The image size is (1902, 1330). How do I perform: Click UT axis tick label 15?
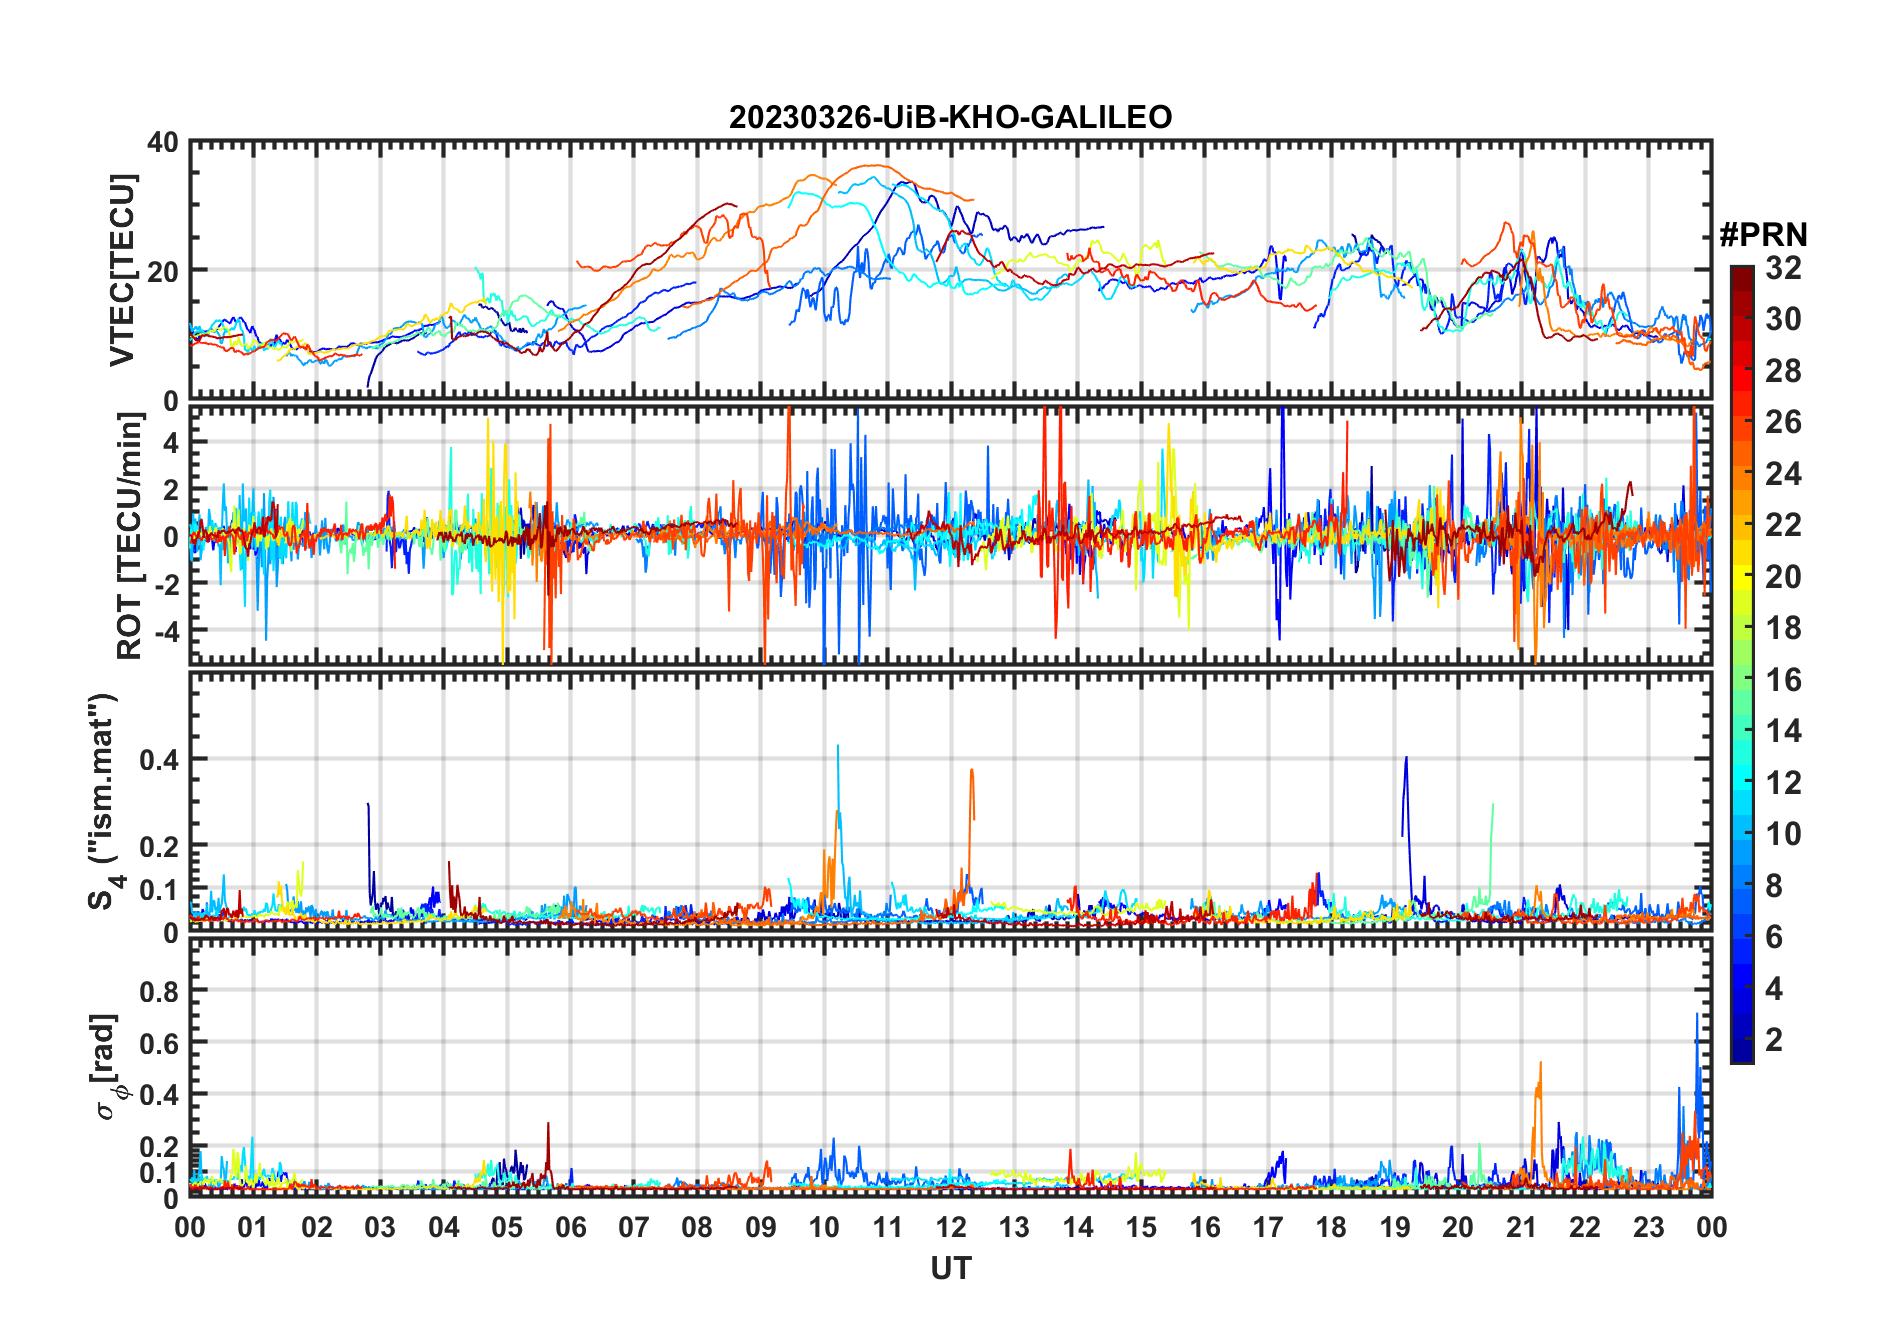coord(1141,1227)
